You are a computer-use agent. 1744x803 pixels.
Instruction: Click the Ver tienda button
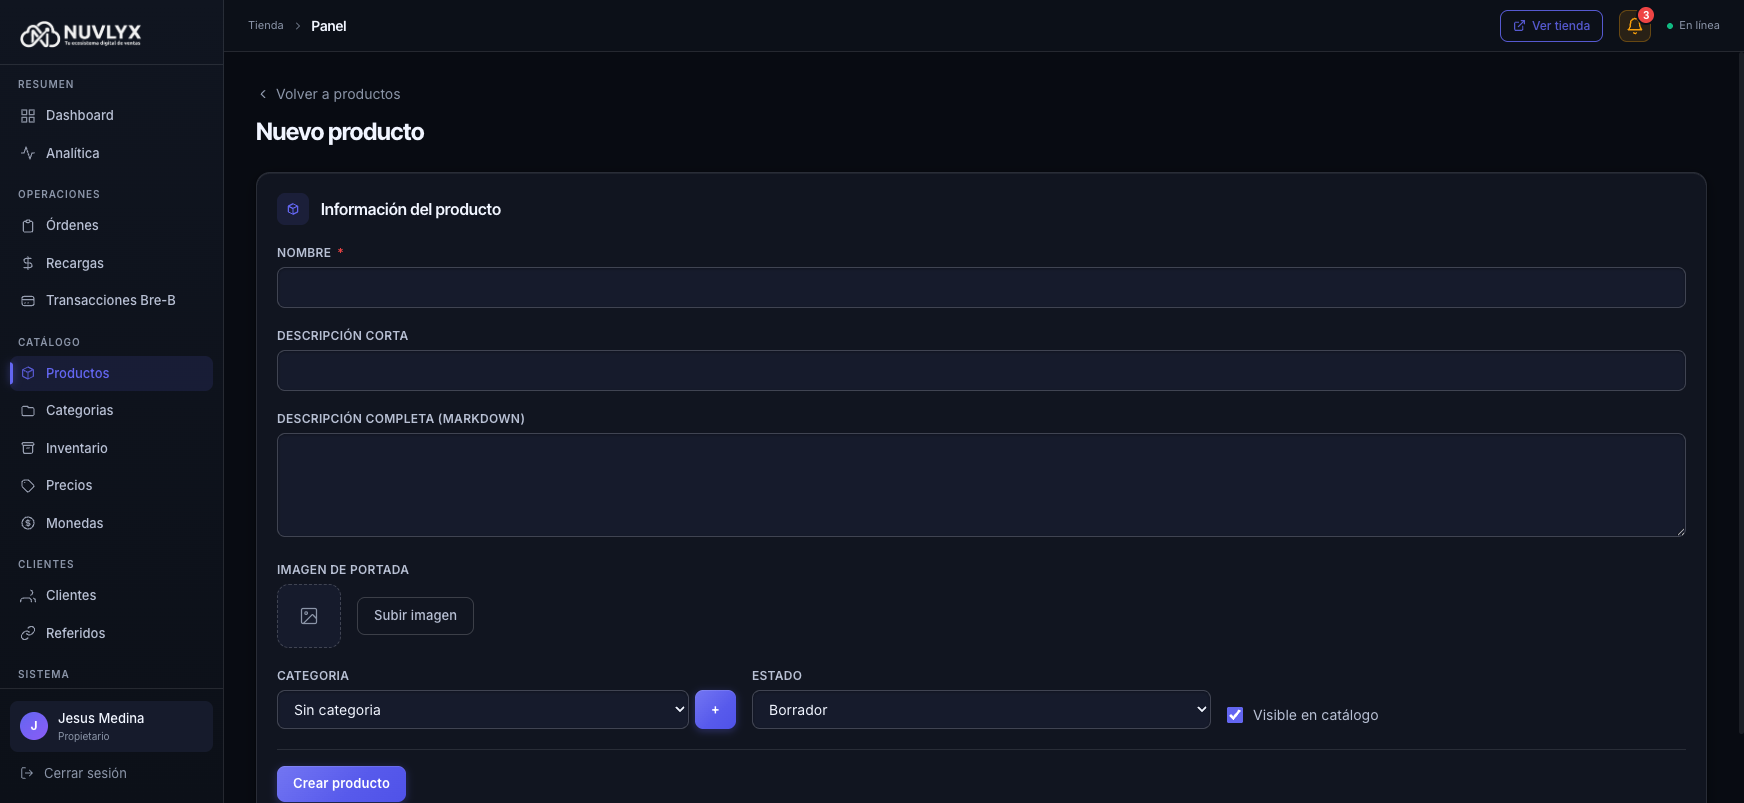(x=1550, y=26)
